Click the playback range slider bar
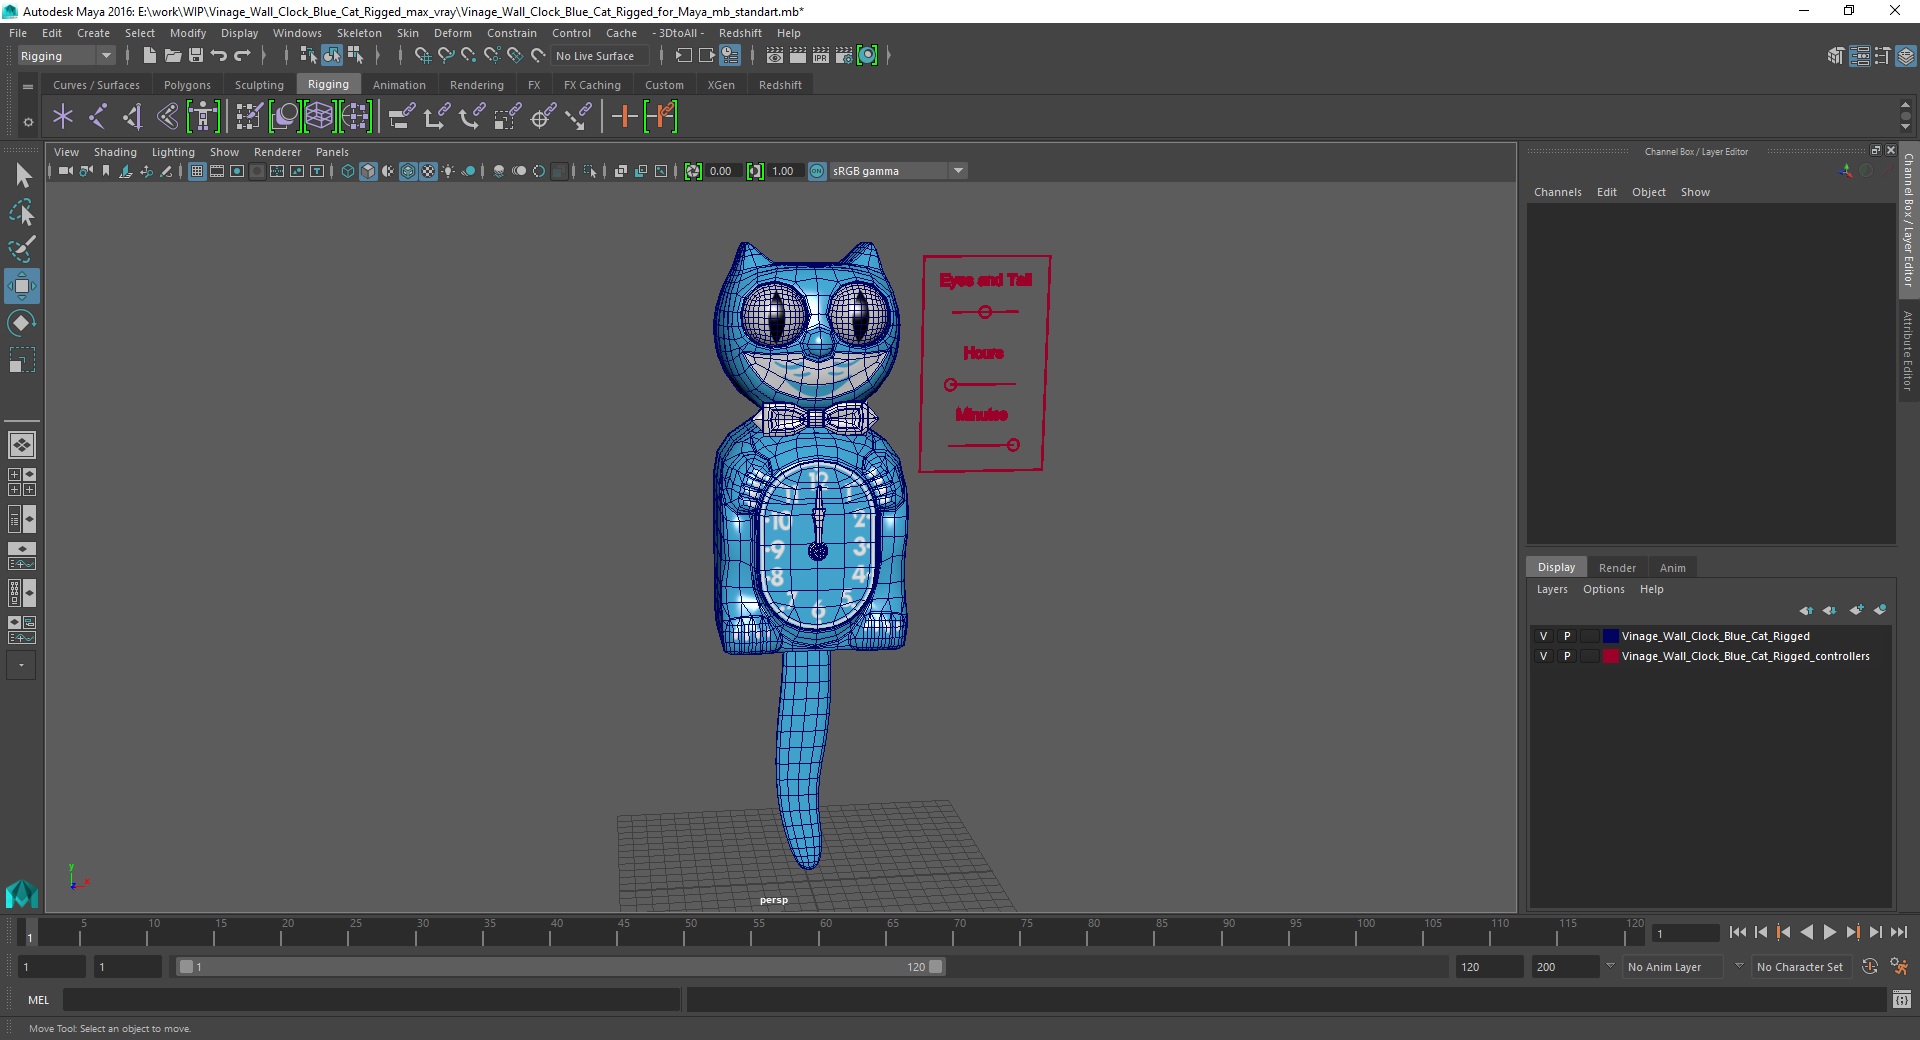1920x1040 pixels. click(560, 967)
